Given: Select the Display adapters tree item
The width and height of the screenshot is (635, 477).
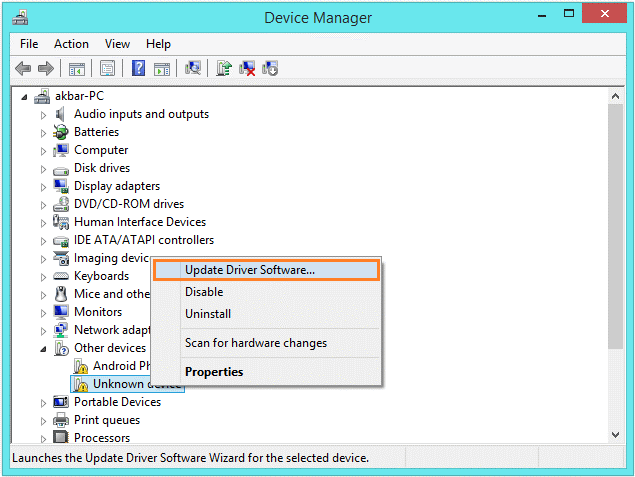Looking at the screenshot, I should (116, 186).
